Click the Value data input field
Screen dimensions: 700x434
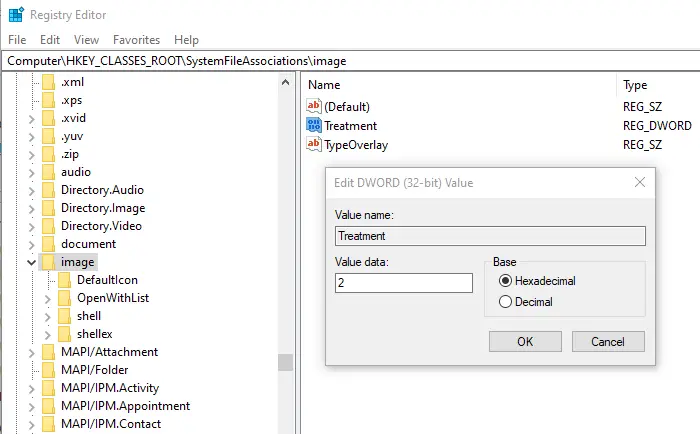click(404, 283)
